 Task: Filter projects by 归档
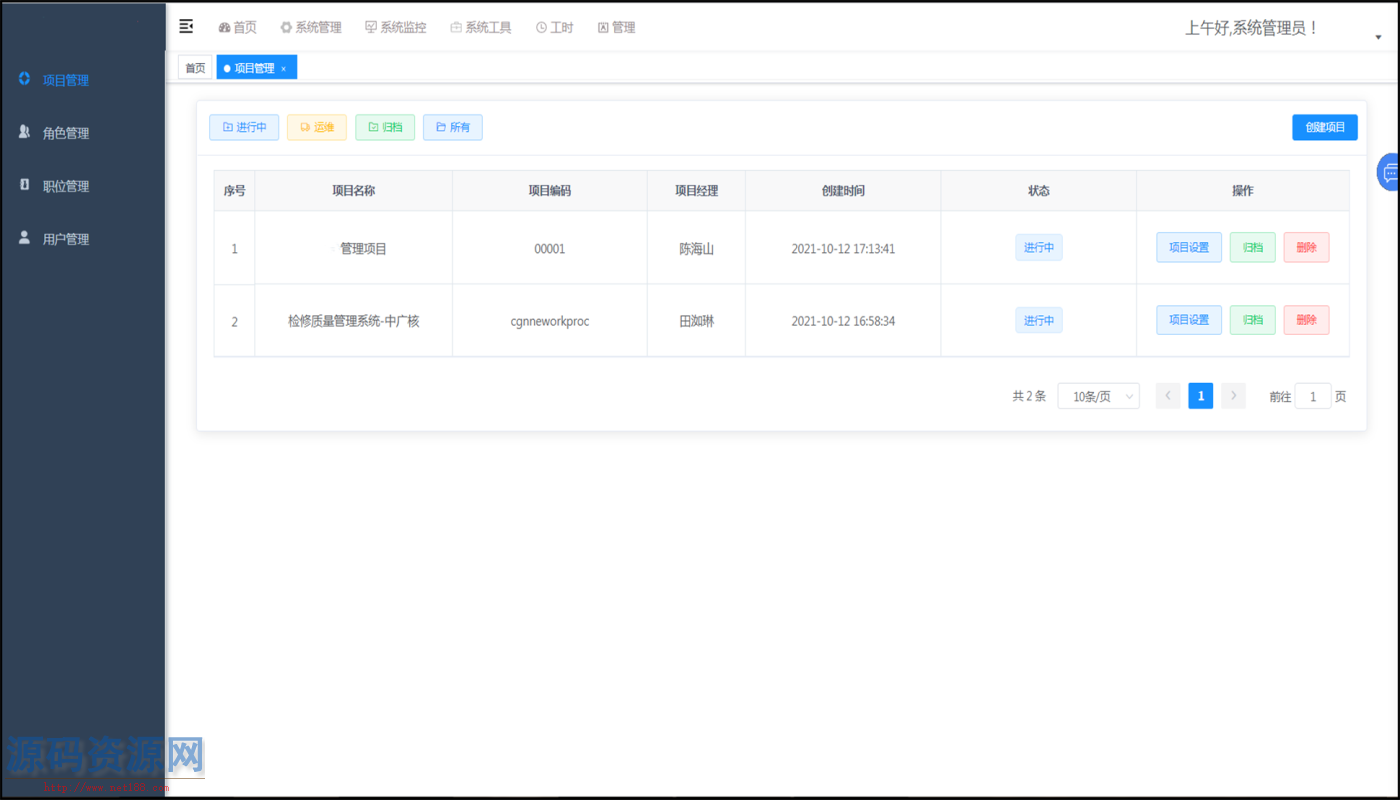click(385, 127)
